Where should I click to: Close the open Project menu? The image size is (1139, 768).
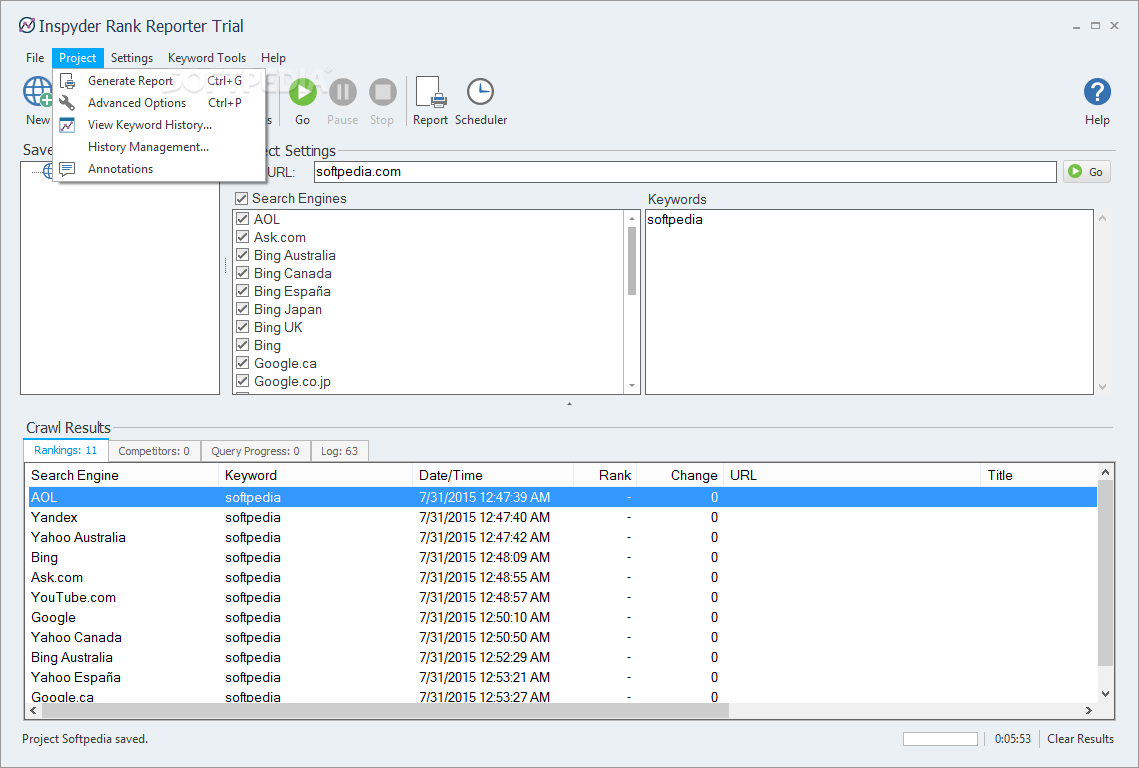pos(78,57)
